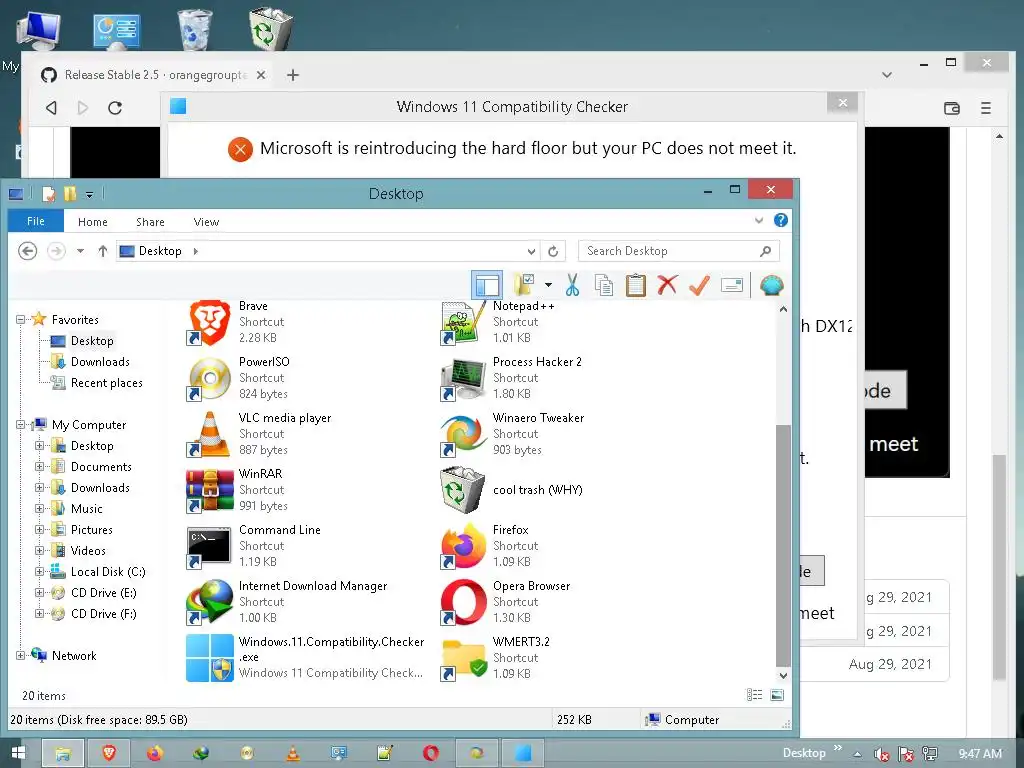Open folder options toolbar icon
The height and width of the screenshot is (768, 1024).
(524, 285)
